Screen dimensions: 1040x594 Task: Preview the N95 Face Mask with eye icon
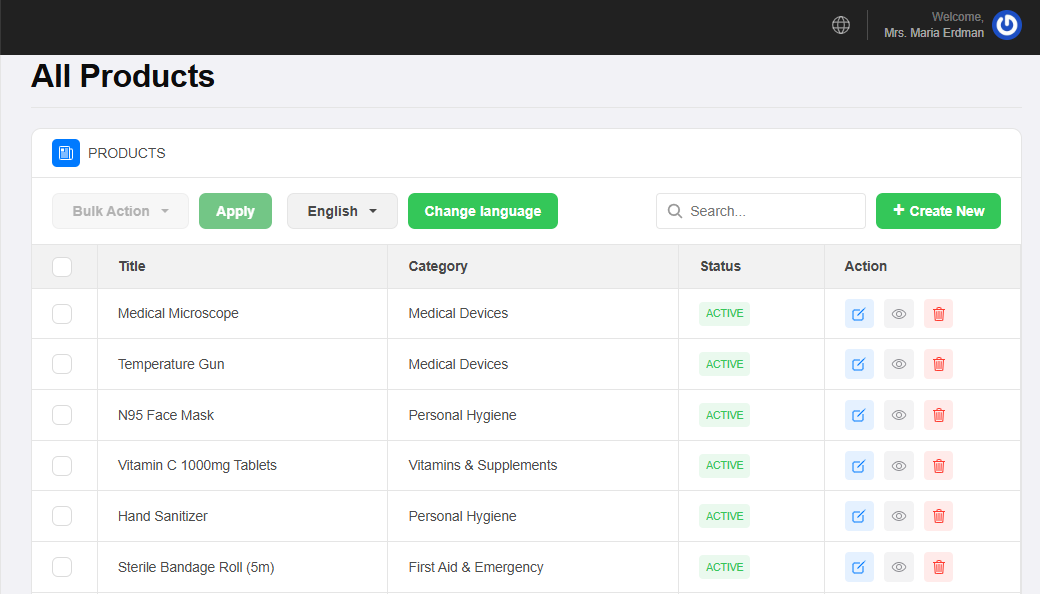(899, 415)
